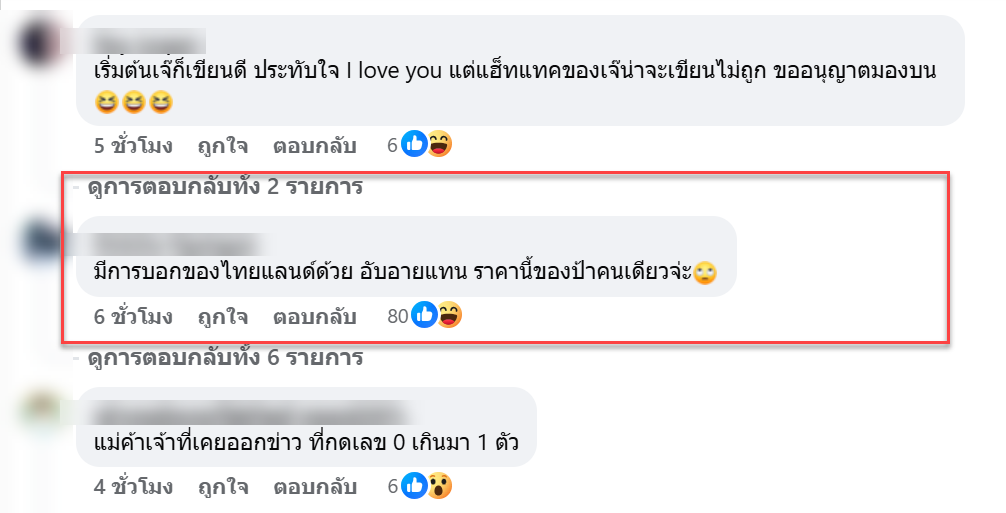Click the laughing reaction emoji on the top comment
This screenshot has width=1006, height=513.
439,145
